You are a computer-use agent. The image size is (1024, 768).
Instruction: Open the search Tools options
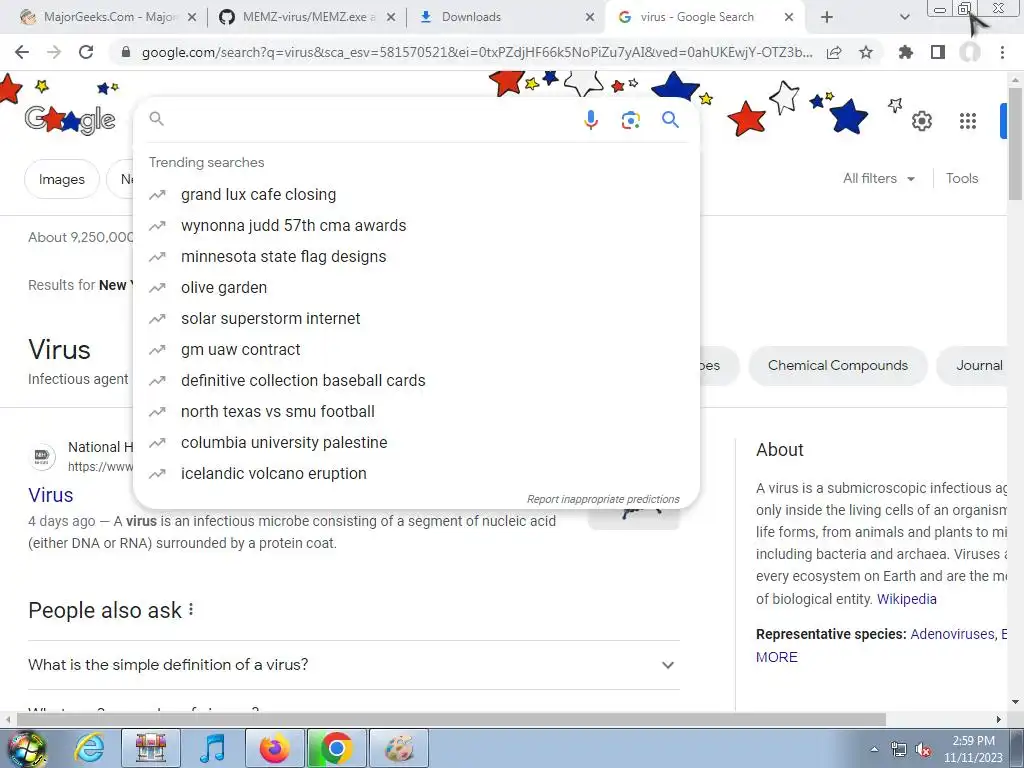click(x=961, y=178)
